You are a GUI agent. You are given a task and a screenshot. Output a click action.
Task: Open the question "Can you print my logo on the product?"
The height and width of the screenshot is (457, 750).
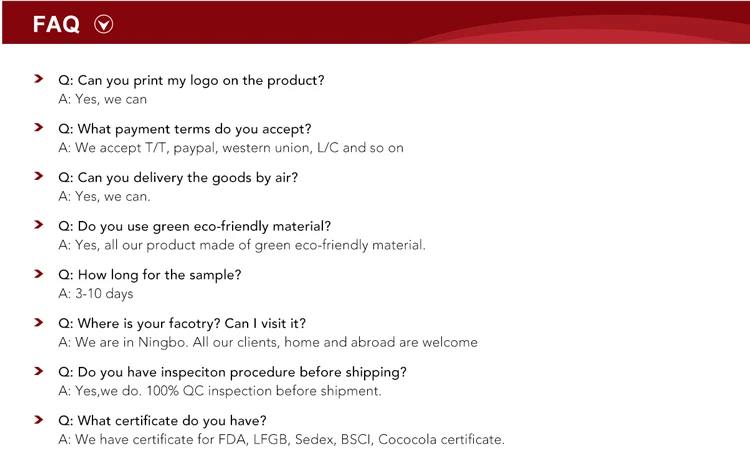click(191, 80)
